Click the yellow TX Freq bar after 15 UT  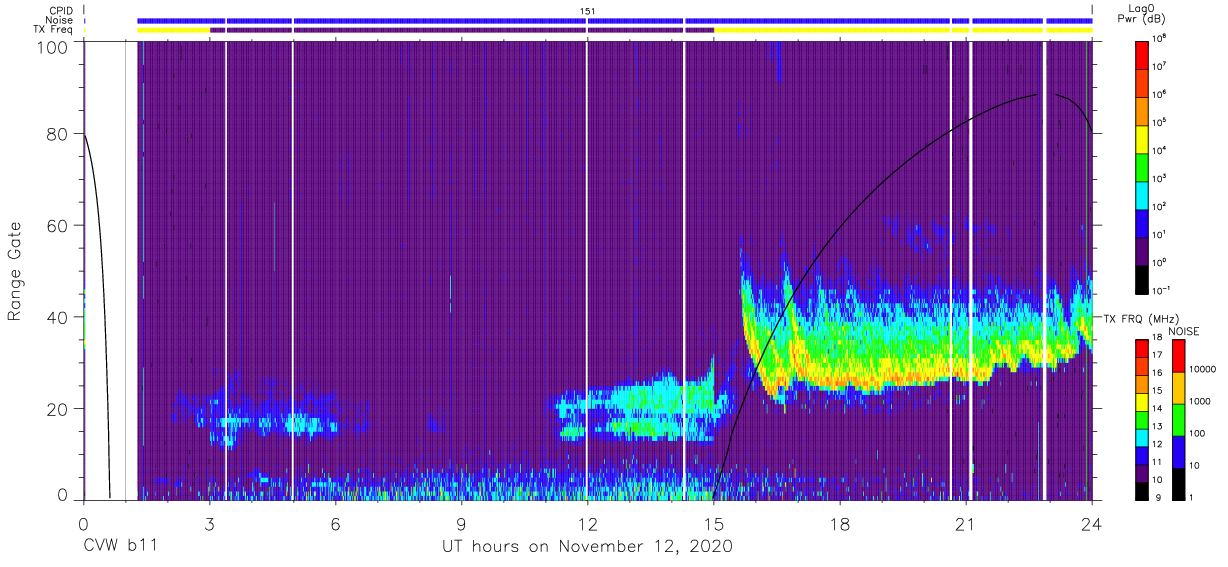coord(903,30)
